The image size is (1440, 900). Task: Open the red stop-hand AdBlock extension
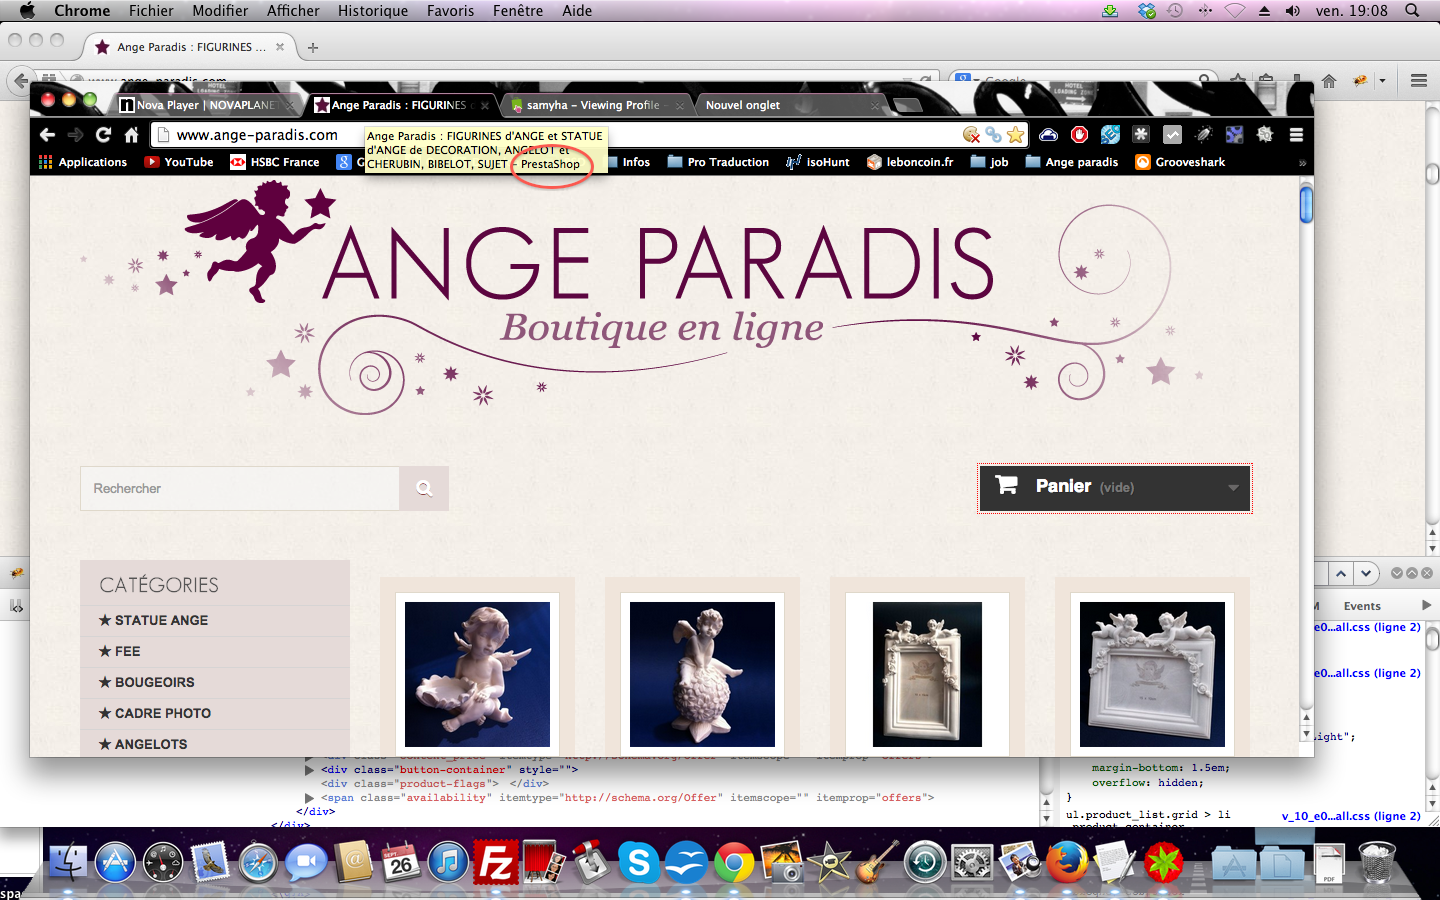1079,134
